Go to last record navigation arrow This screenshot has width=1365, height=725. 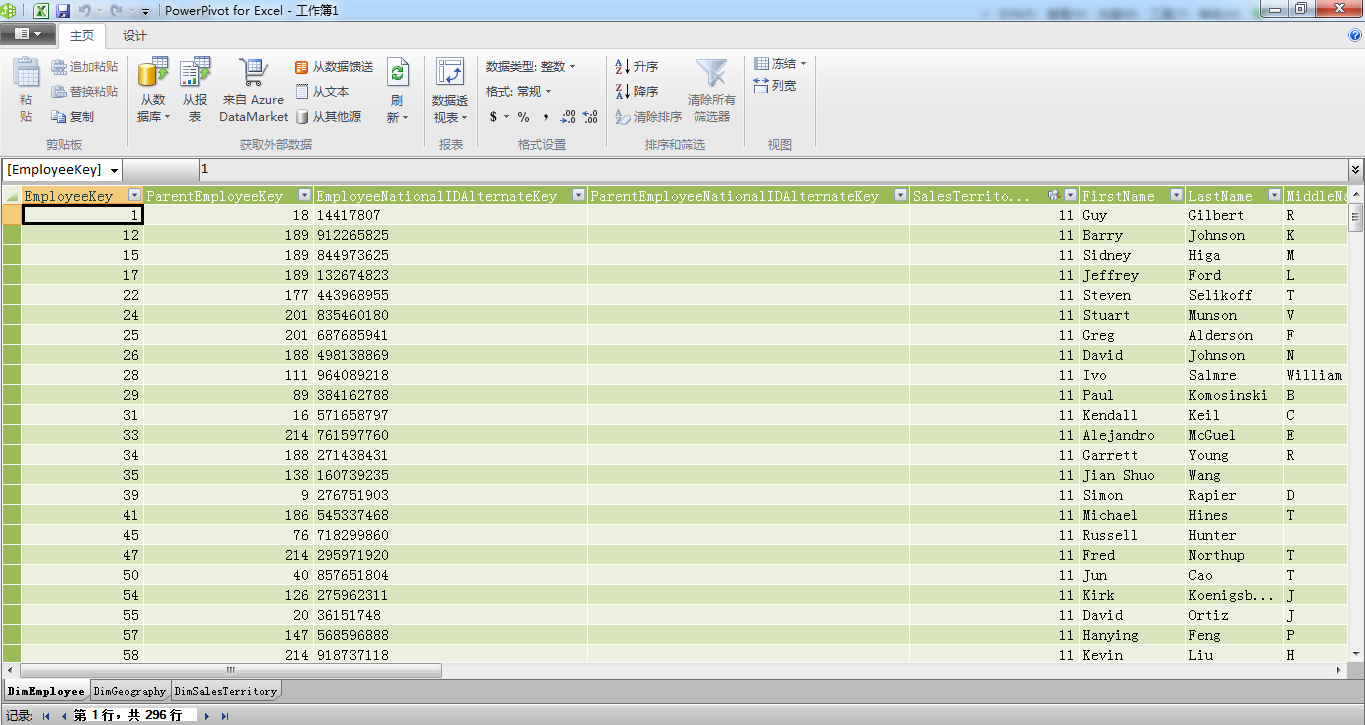coord(225,716)
